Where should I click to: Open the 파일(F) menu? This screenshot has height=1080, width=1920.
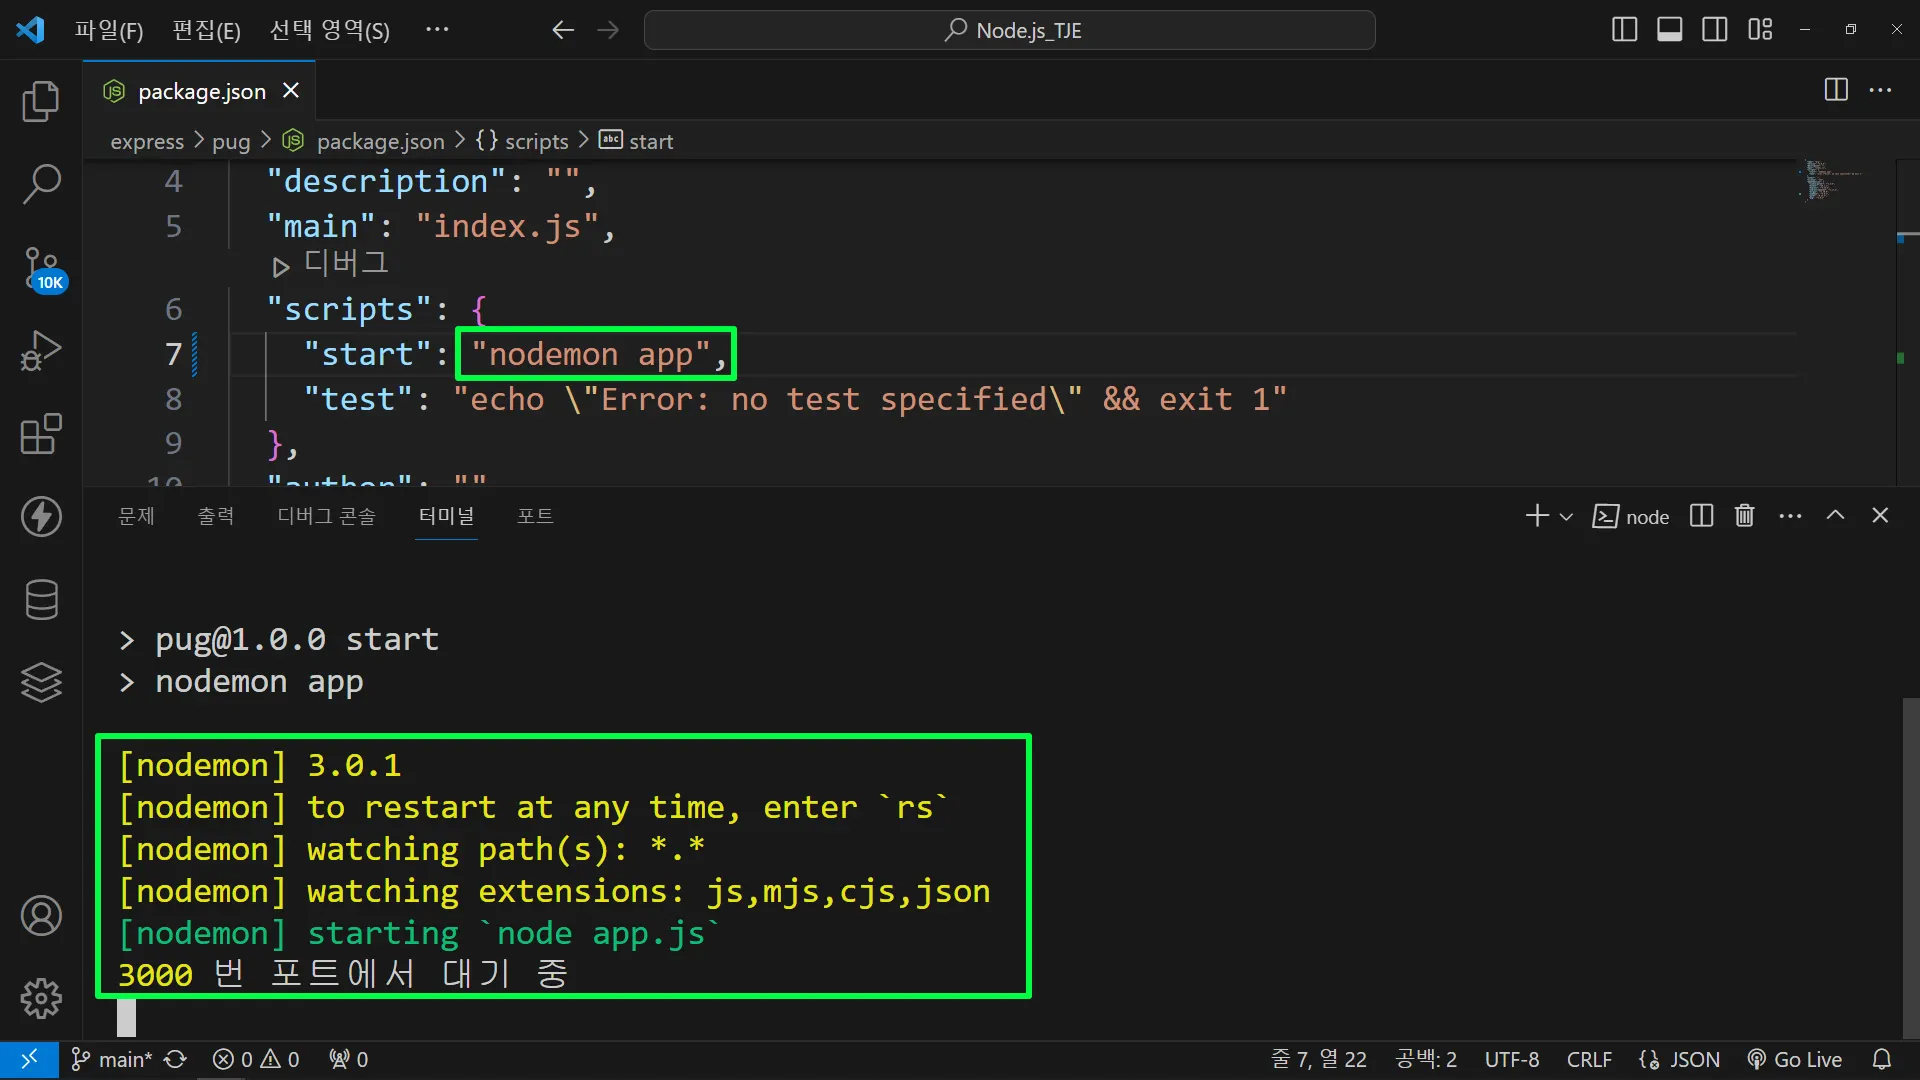click(x=109, y=30)
